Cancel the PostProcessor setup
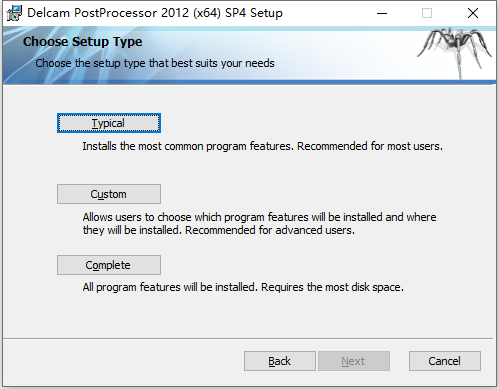Screen dimensions: 499x389 [445, 361]
